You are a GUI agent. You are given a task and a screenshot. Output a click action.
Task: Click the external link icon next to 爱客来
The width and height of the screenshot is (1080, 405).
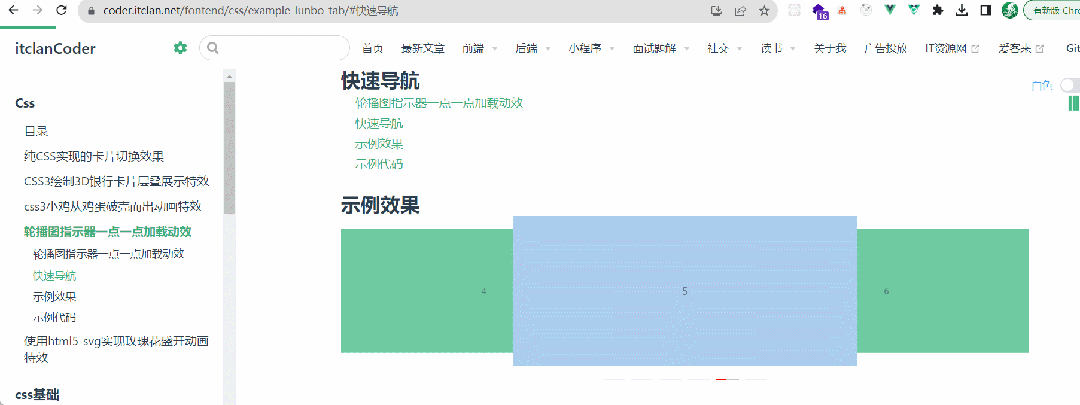tap(1039, 49)
